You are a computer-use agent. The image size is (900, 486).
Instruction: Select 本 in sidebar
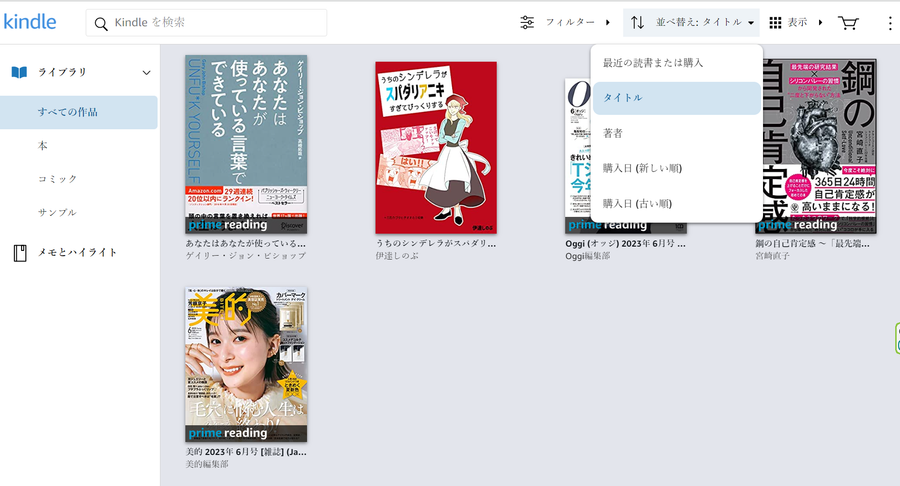click(43, 146)
